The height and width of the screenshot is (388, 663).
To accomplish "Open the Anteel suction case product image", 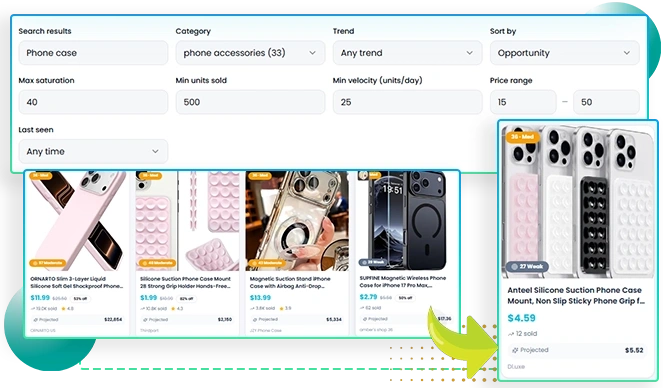I will (x=578, y=202).
